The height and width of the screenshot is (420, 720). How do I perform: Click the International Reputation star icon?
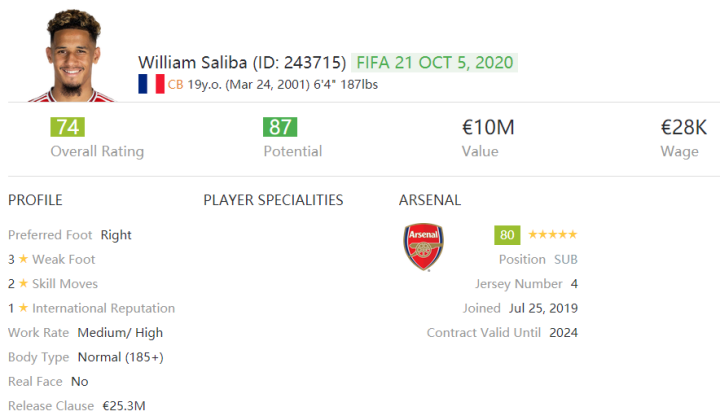coord(22,308)
